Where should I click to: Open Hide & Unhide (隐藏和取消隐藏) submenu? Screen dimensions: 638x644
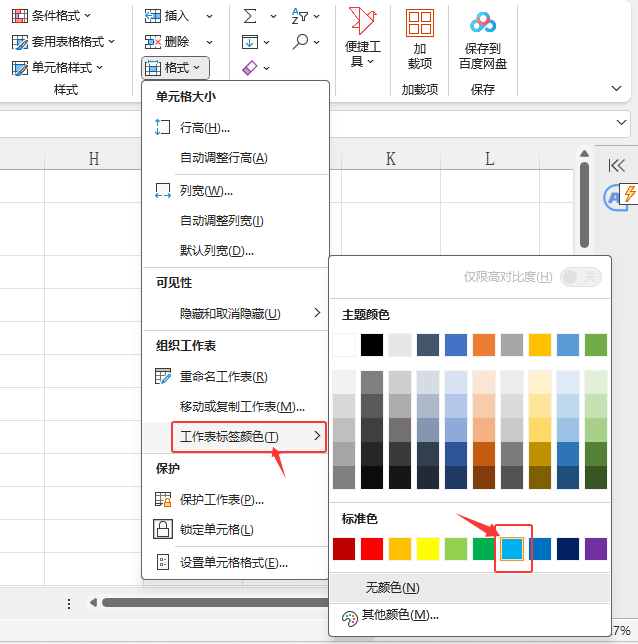point(236,314)
